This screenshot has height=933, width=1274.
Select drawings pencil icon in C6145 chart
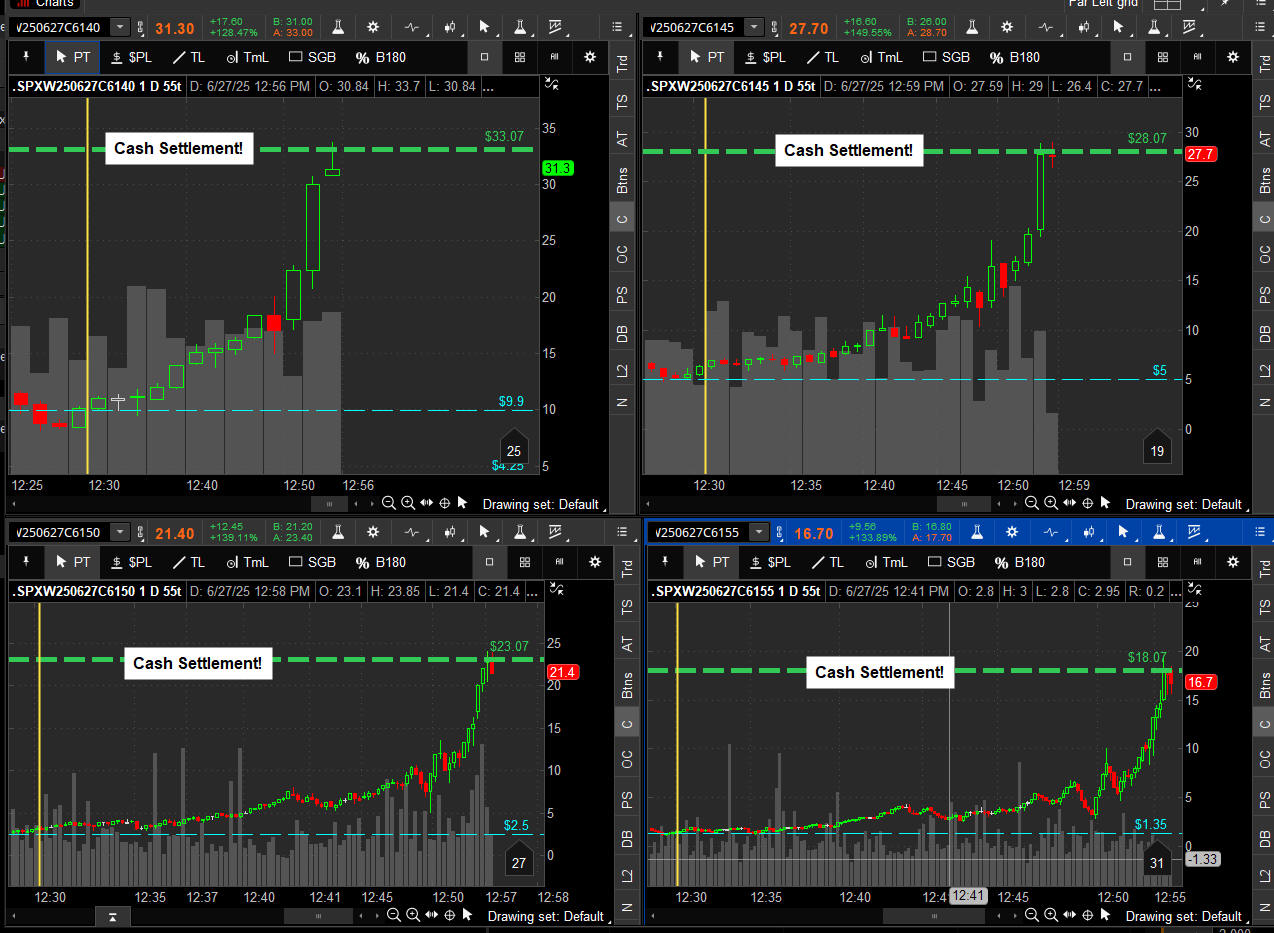click(x=1189, y=27)
